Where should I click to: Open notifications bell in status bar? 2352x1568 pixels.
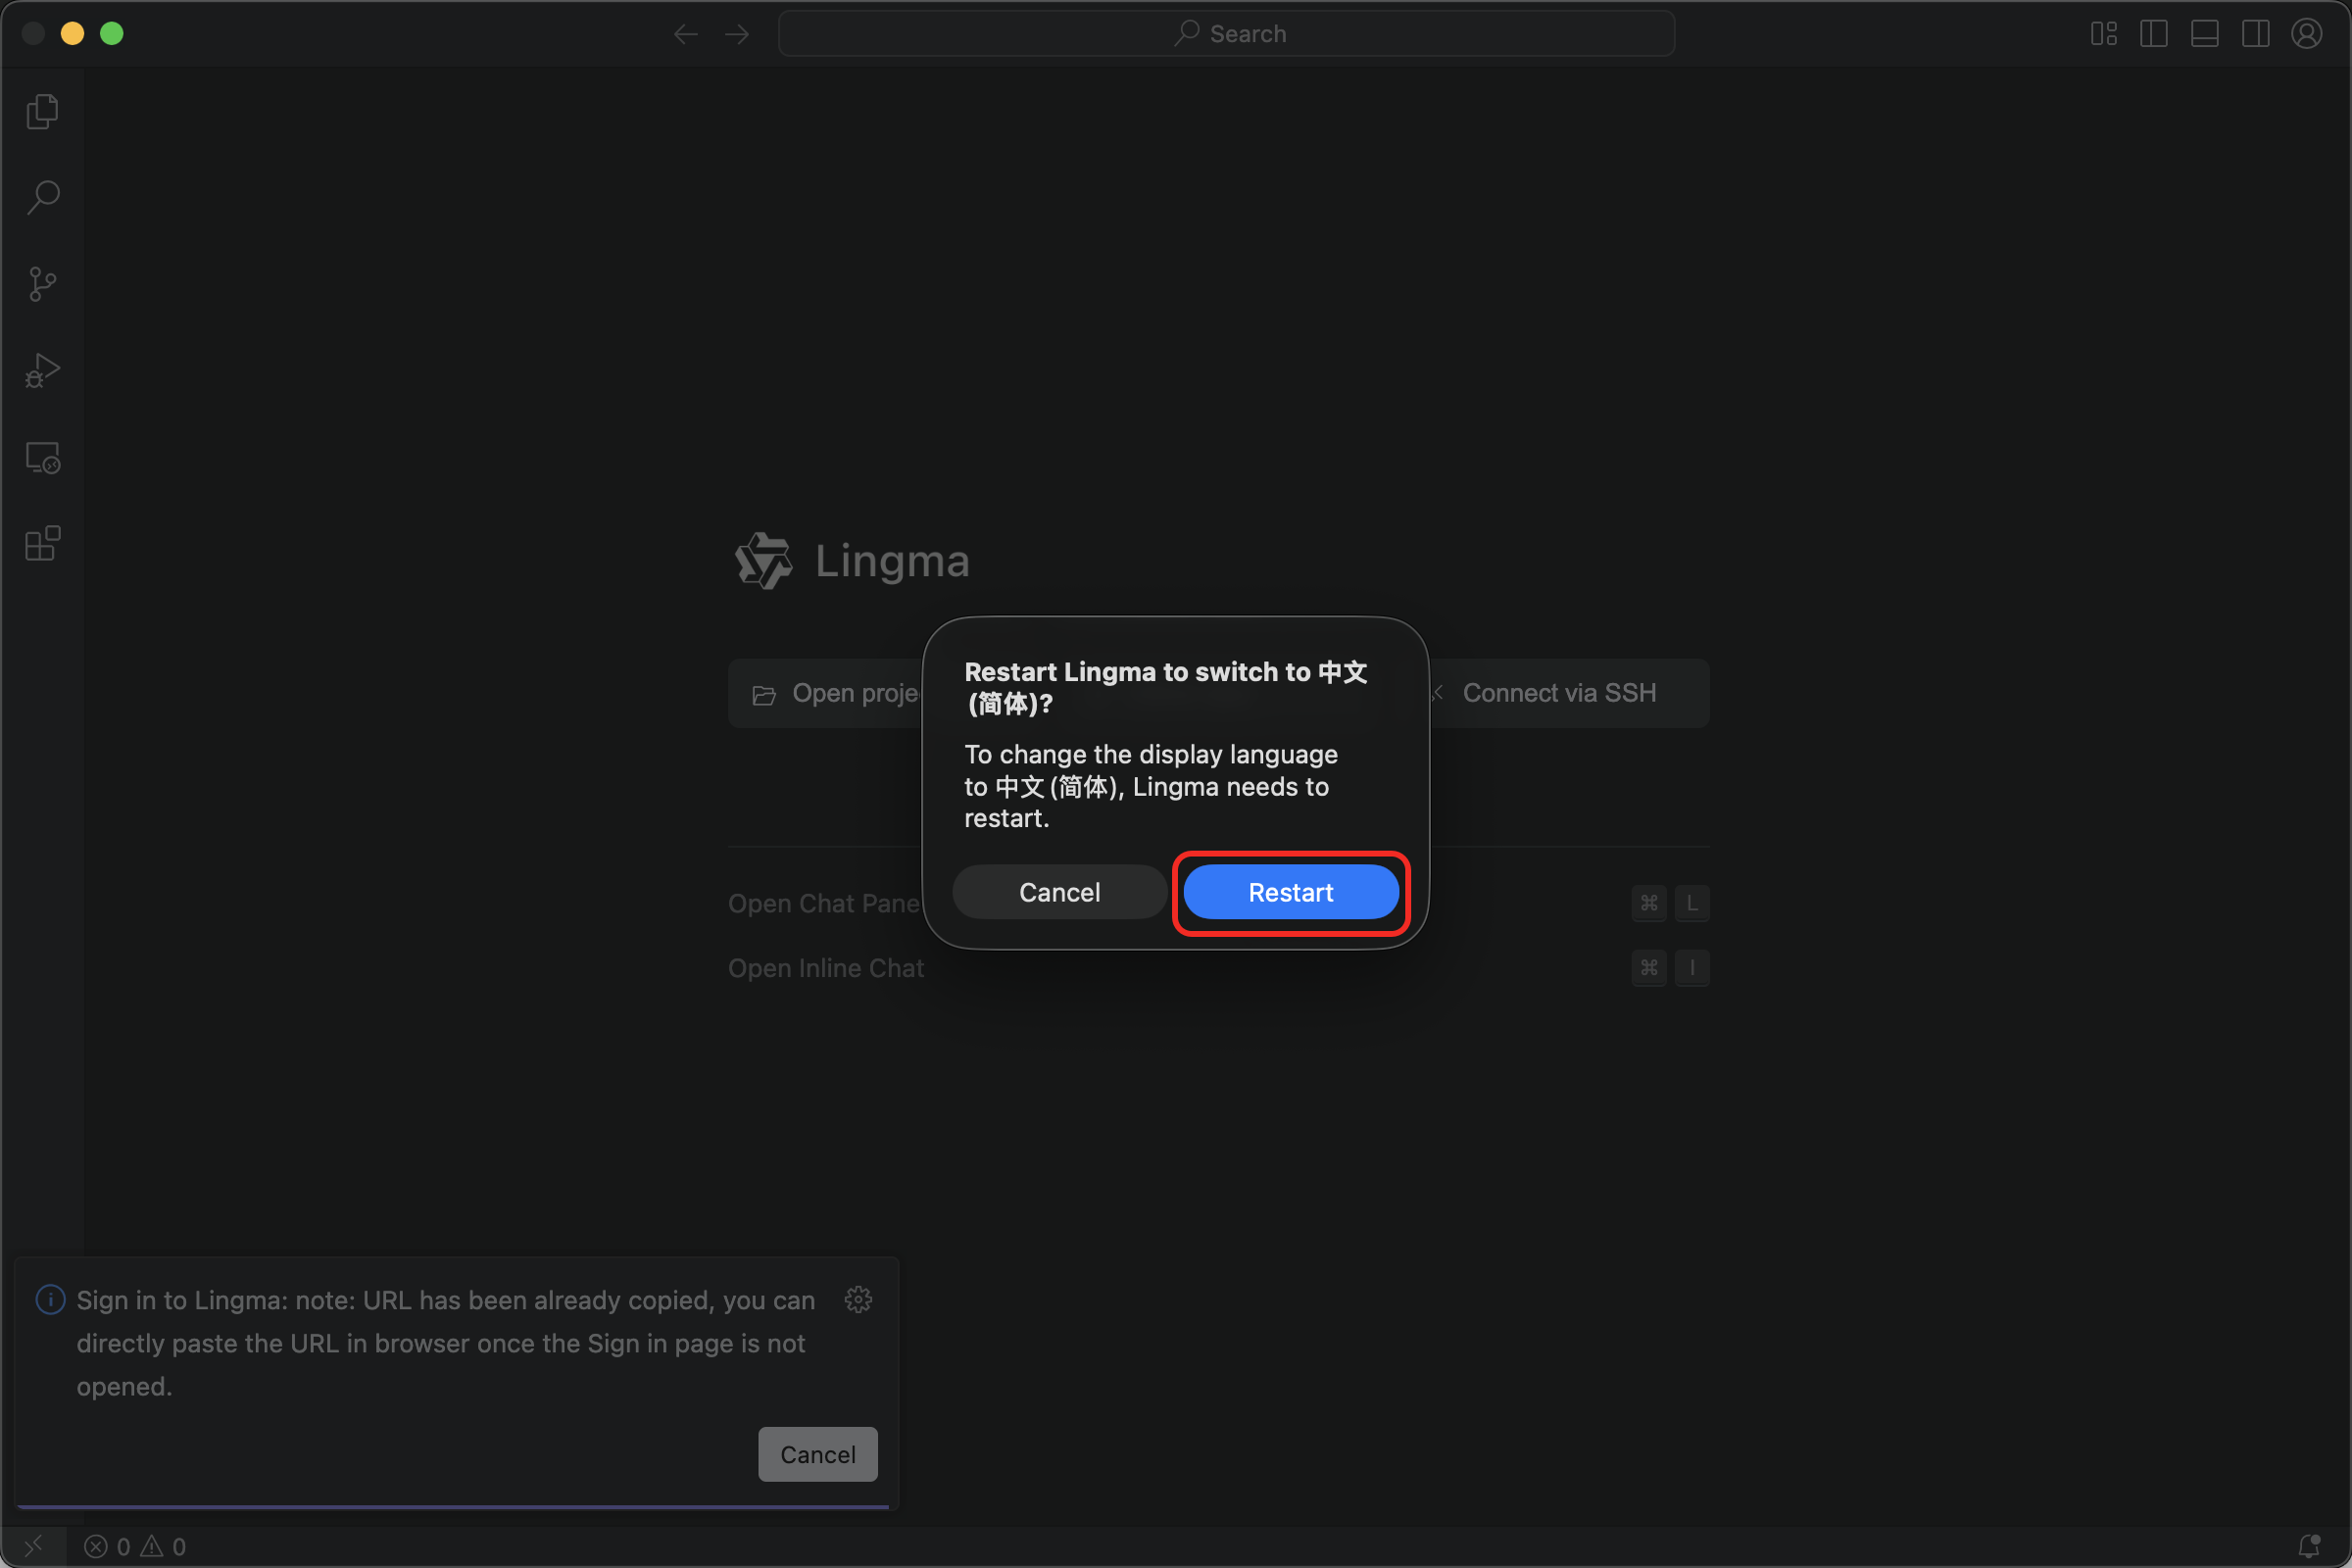(2309, 1546)
